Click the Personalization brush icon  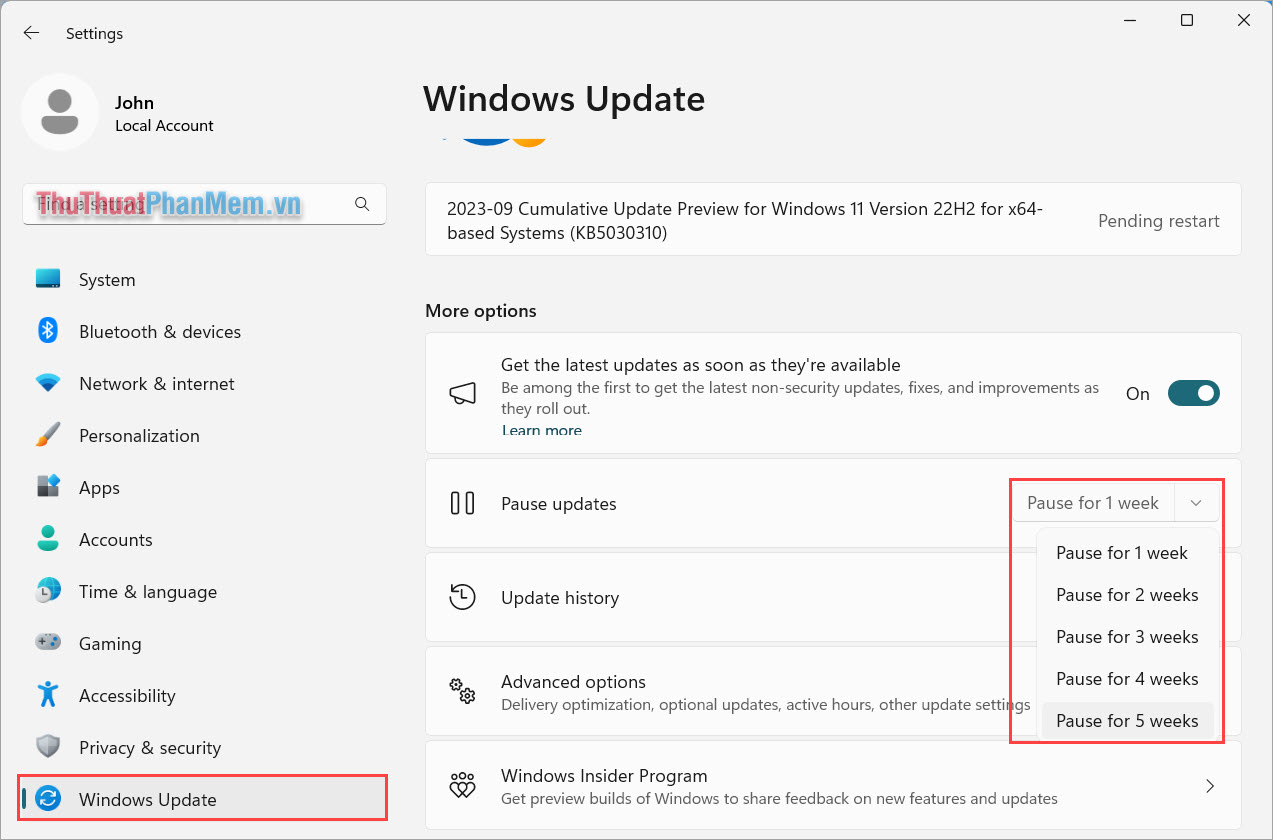47,435
